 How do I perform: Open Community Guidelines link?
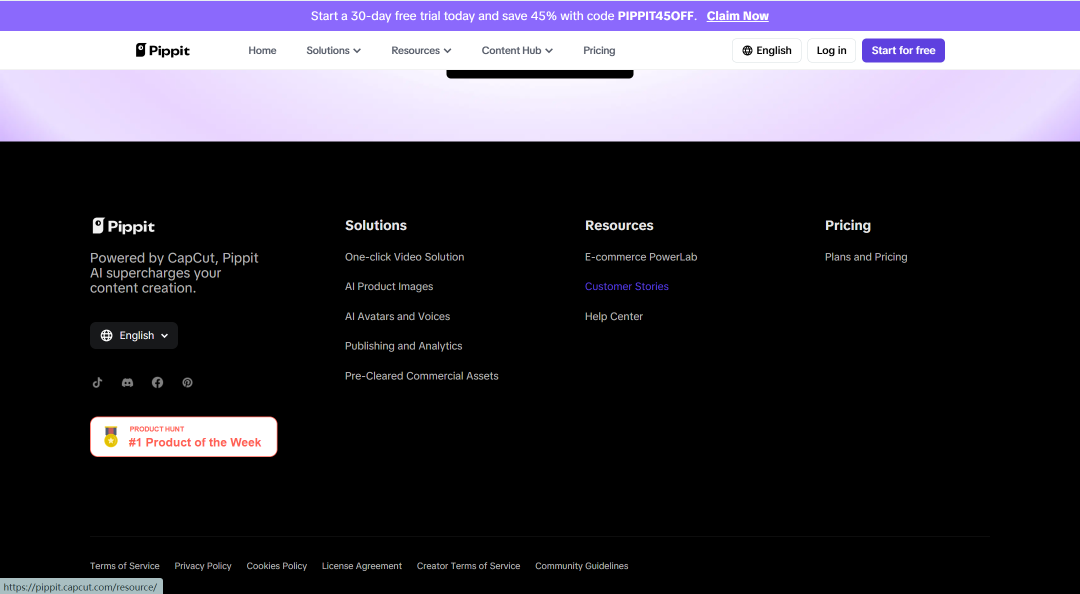(582, 566)
